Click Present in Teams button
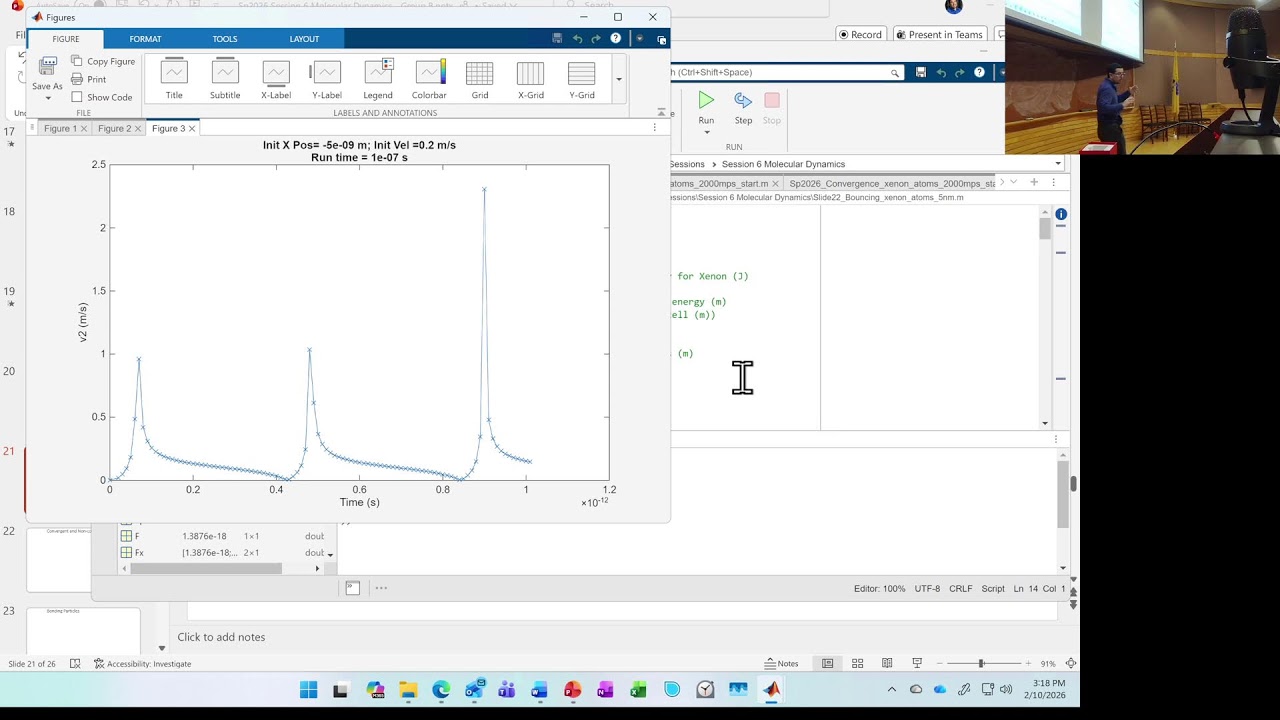Viewport: 1280px width, 720px height. click(939, 34)
